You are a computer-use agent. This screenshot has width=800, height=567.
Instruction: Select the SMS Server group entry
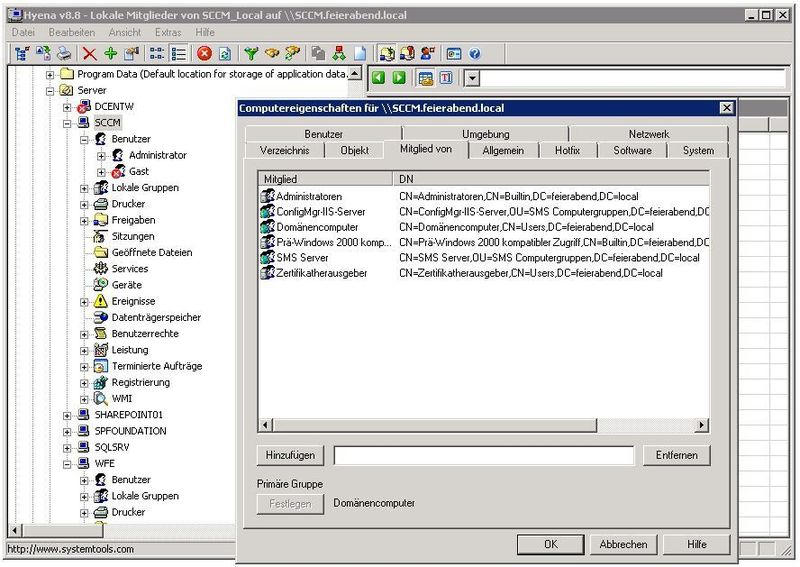pos(300,258)
